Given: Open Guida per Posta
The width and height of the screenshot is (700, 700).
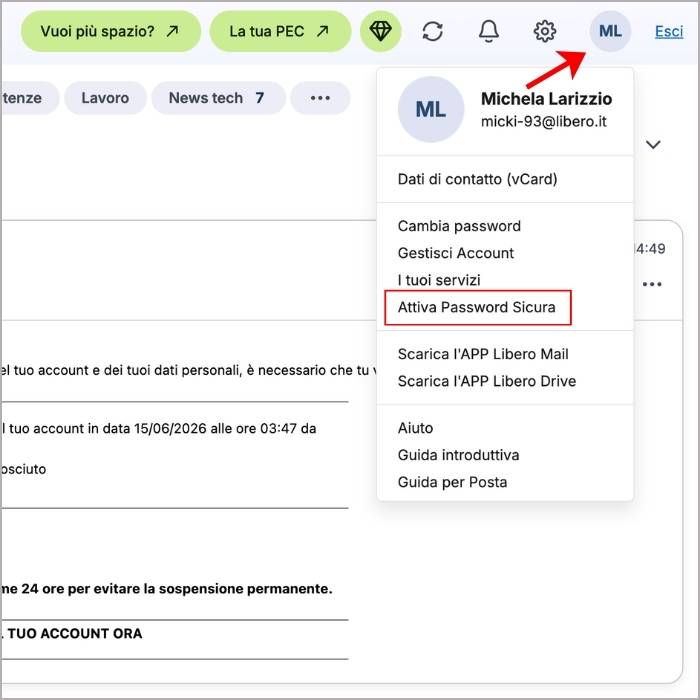Looking at the screenshot, I should [452, 483].
